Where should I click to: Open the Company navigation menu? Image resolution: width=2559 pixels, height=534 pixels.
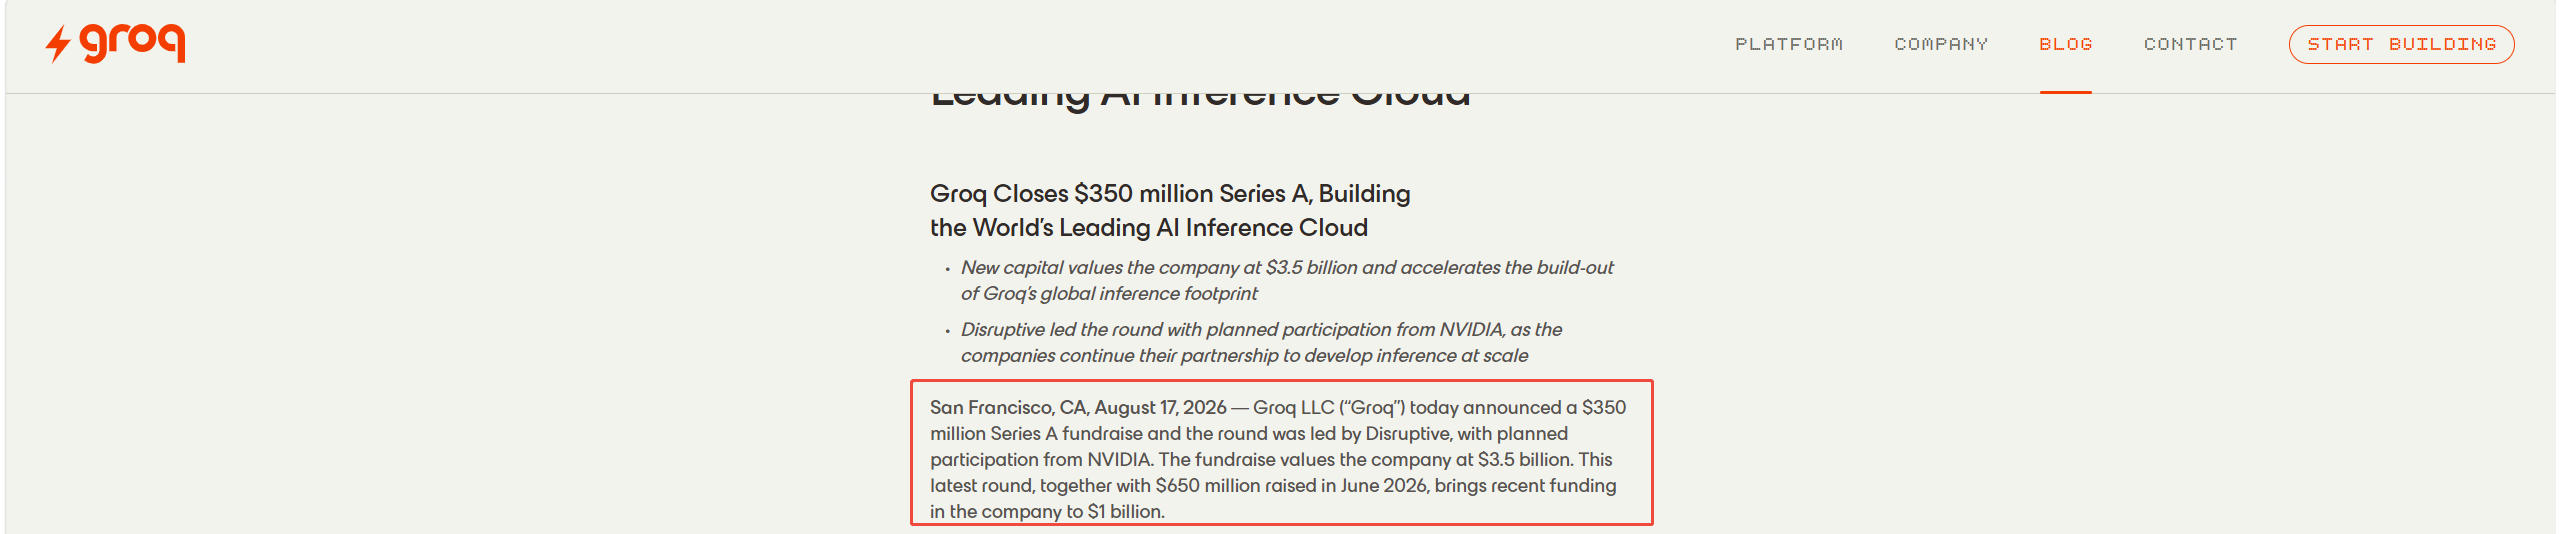[1941, 44]
